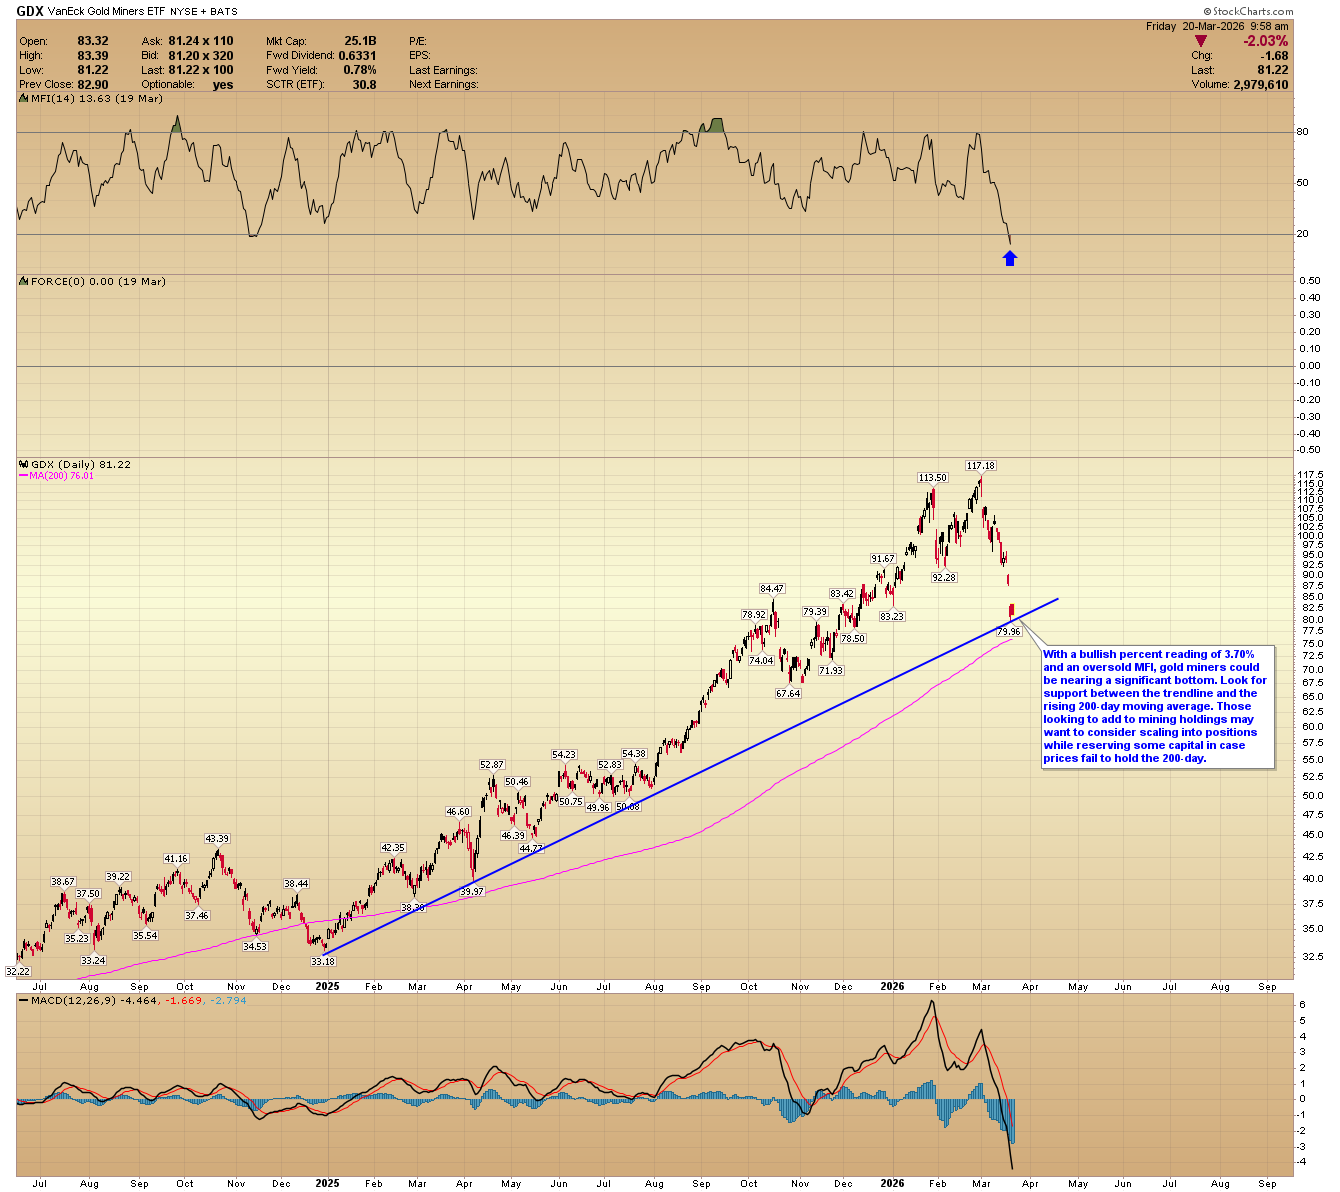Click the 'FORCE(0) 0.00 (19 Mar)' legend text
1340x1192 pixels.
[x=98, y=281]
